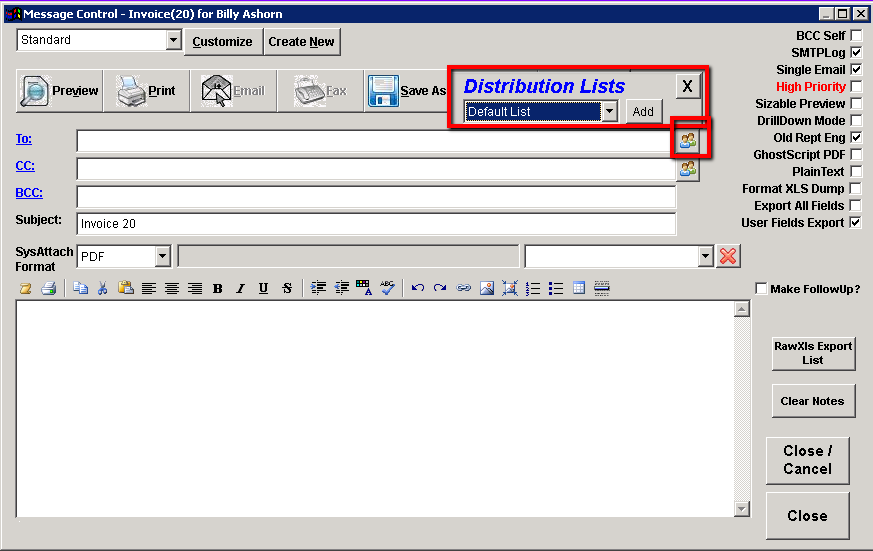Expand the Standard template dropdown

point(174,40)
